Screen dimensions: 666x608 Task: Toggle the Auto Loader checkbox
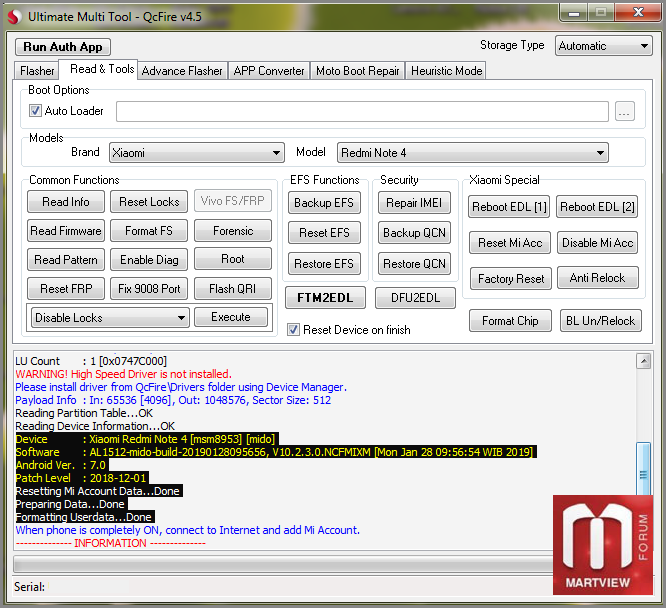point(35,111)
